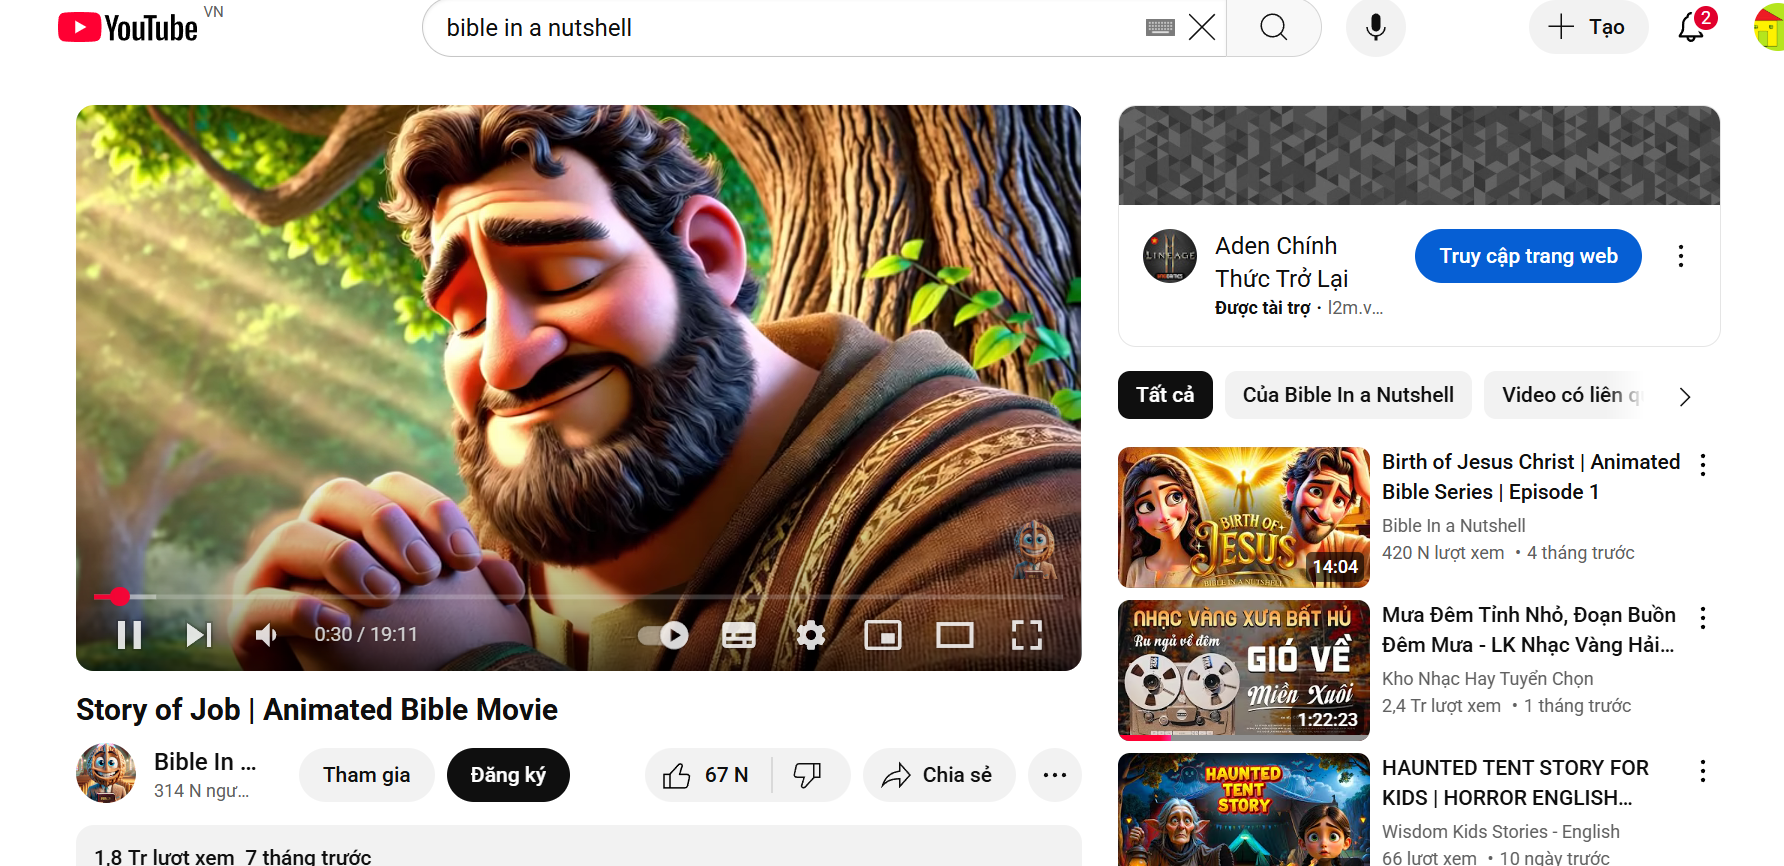Open Kho Nhạc Hay Tuyển Chọn channel
The width and height of the screenshot is (1784, 866).
(1487, 679)
